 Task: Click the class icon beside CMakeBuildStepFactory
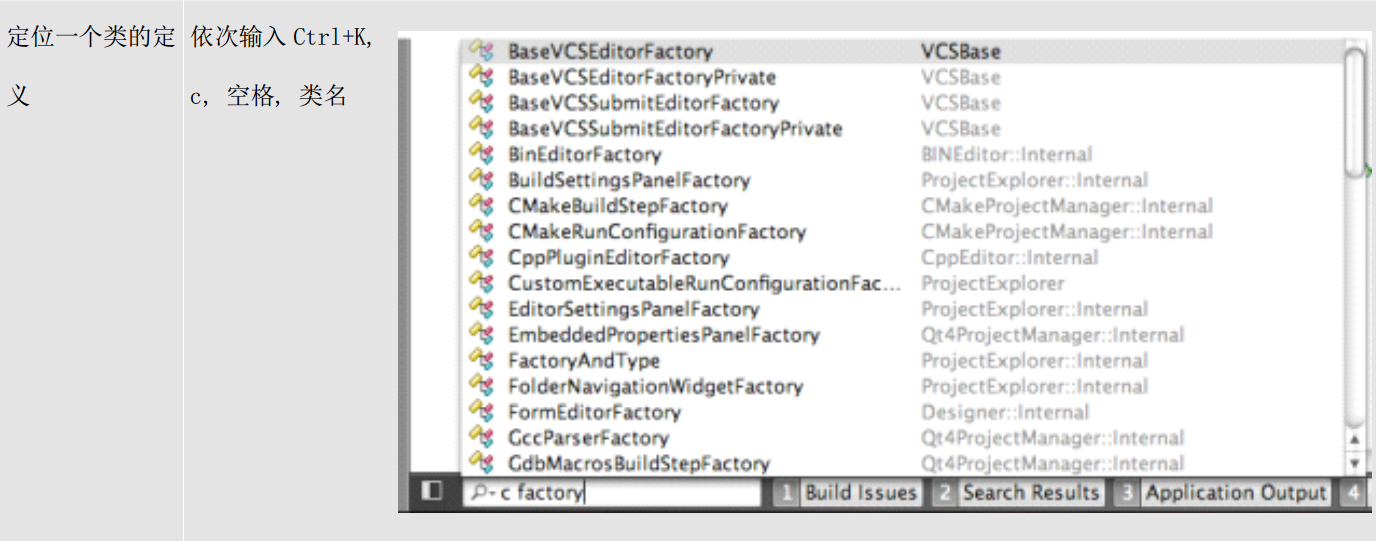pyautogui.click(x=482, y=206)
